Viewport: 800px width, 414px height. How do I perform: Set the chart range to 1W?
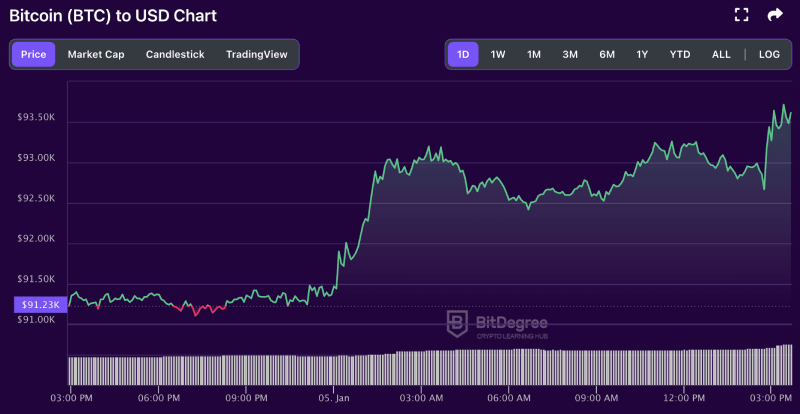pyautogui.click(x=497, y=55)
